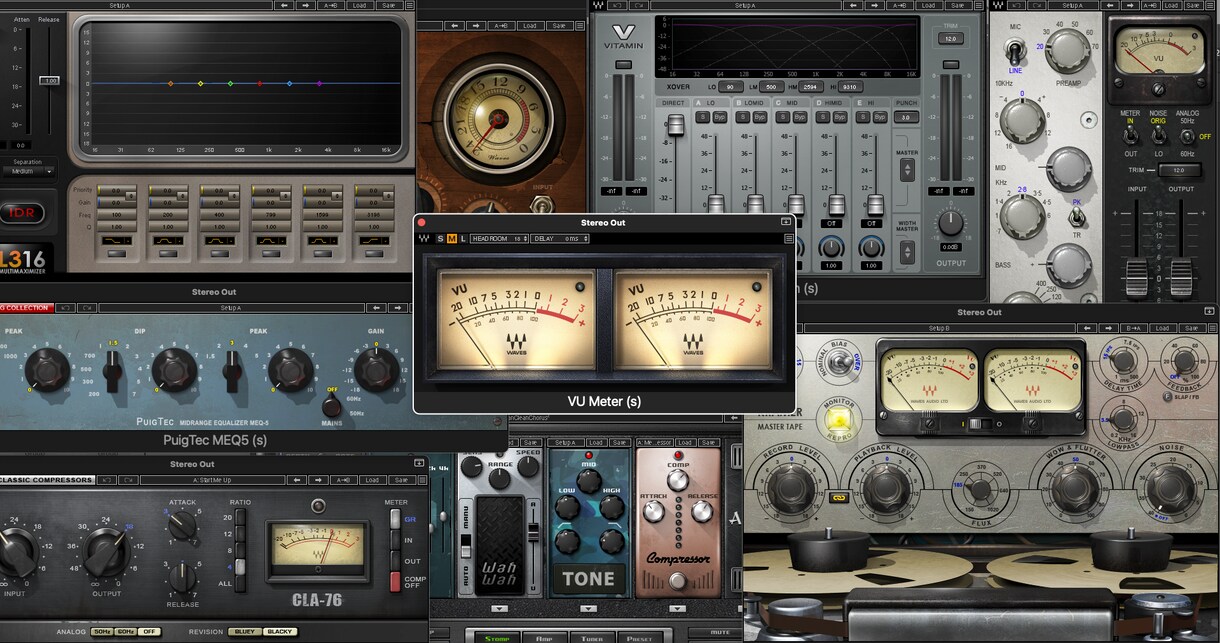Select ratio 20 on CLA-76
Viewport: 1220px width, 643px height.
(x=240, y=517)
